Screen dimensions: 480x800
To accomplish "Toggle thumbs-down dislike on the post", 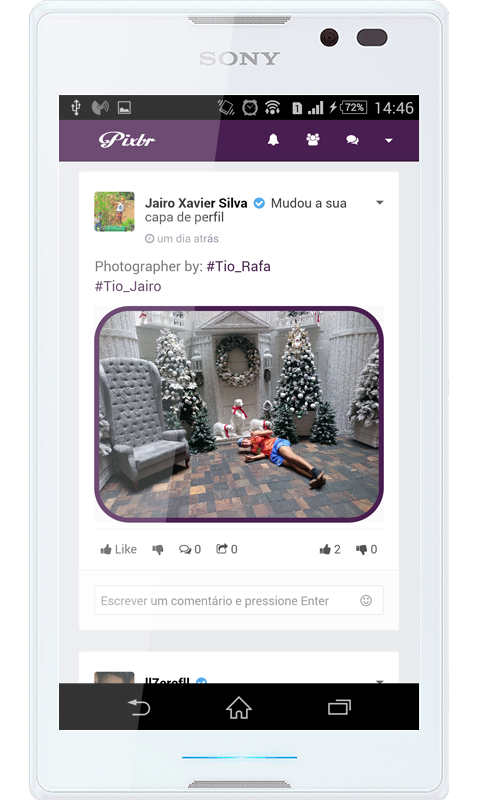I will pos(158,549).
